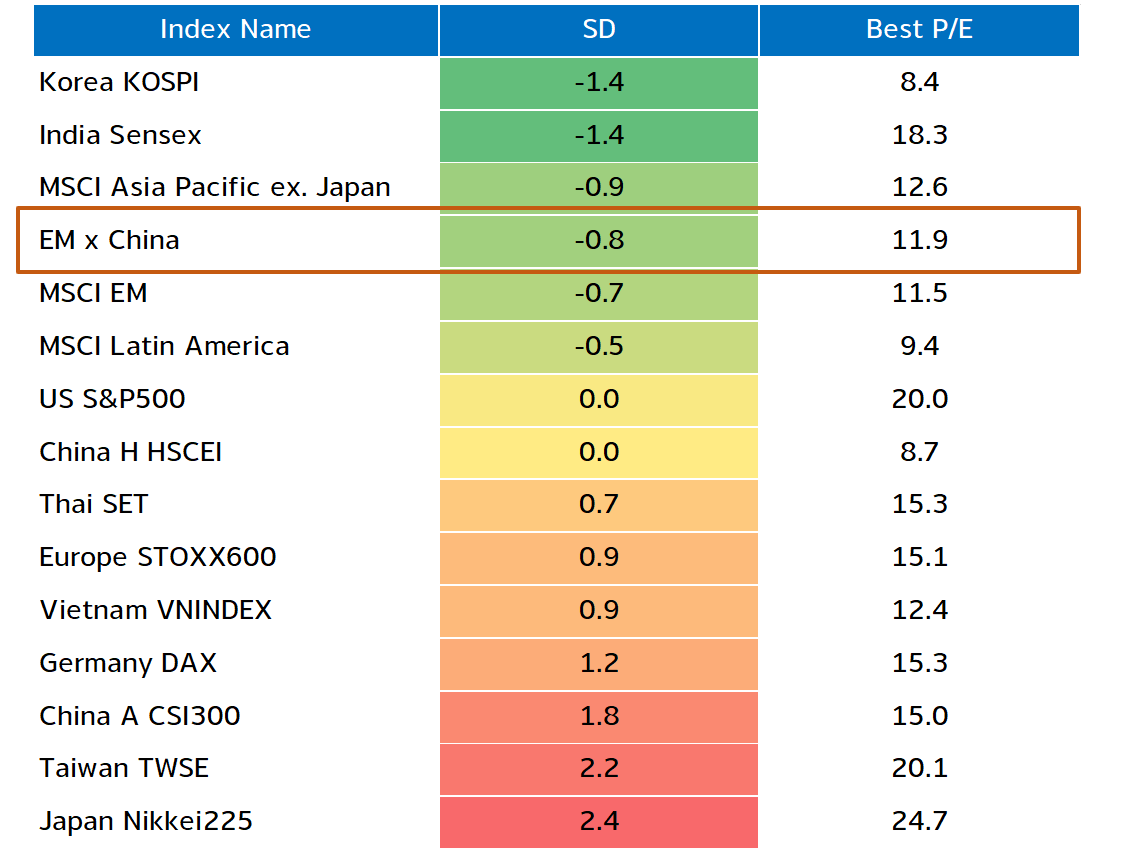
Task: Select MSCI Latin America row label
Action: (164, 346)
